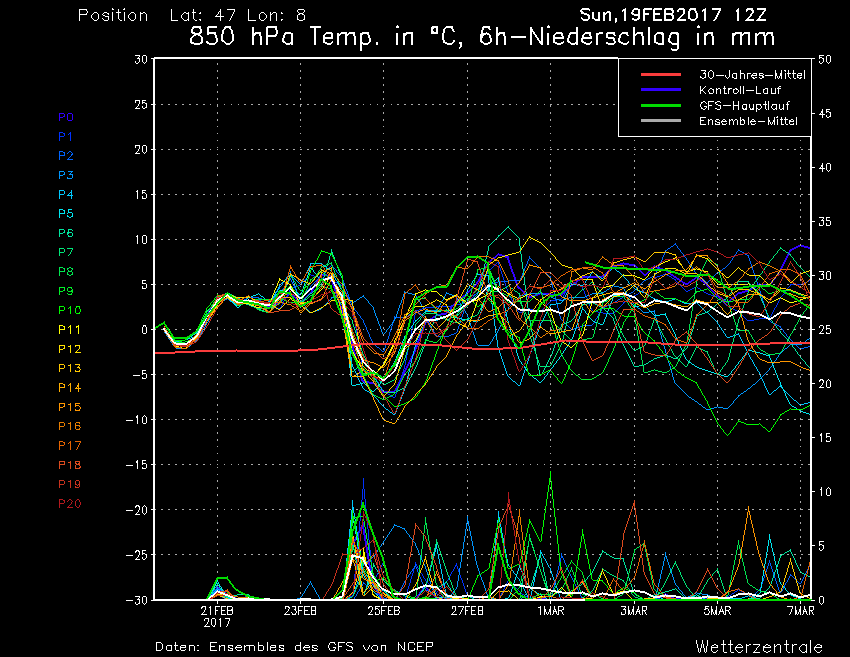Click the Wetterzentrale watermark text

(x=758, y=646)
